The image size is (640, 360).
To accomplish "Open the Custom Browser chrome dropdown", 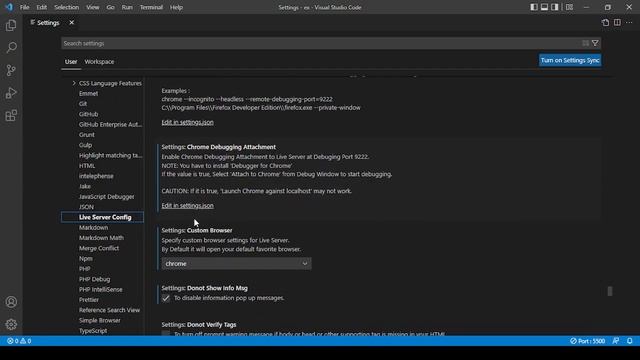I will [236, 264].
